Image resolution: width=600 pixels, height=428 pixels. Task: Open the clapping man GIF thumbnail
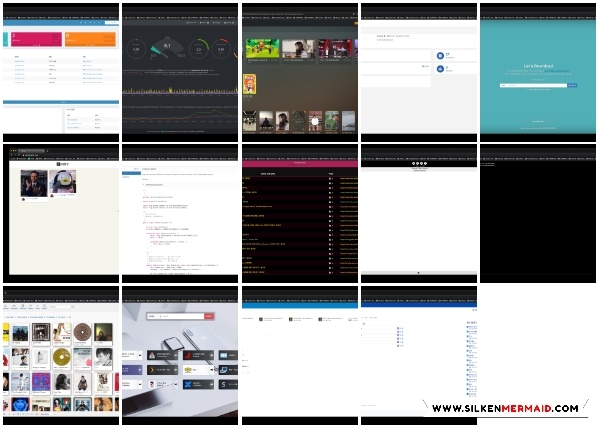point(34,184)
